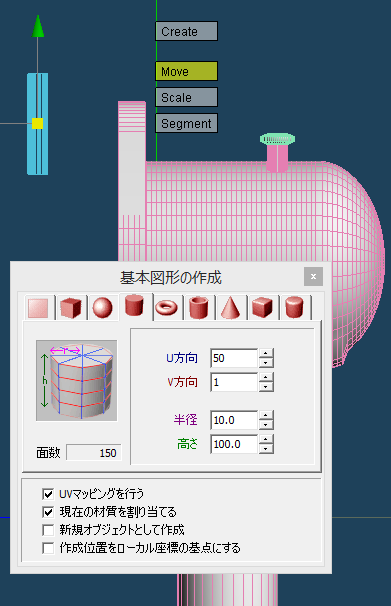
Task: Click the yellow handle on blue slider
Action: tap(37, 124)
